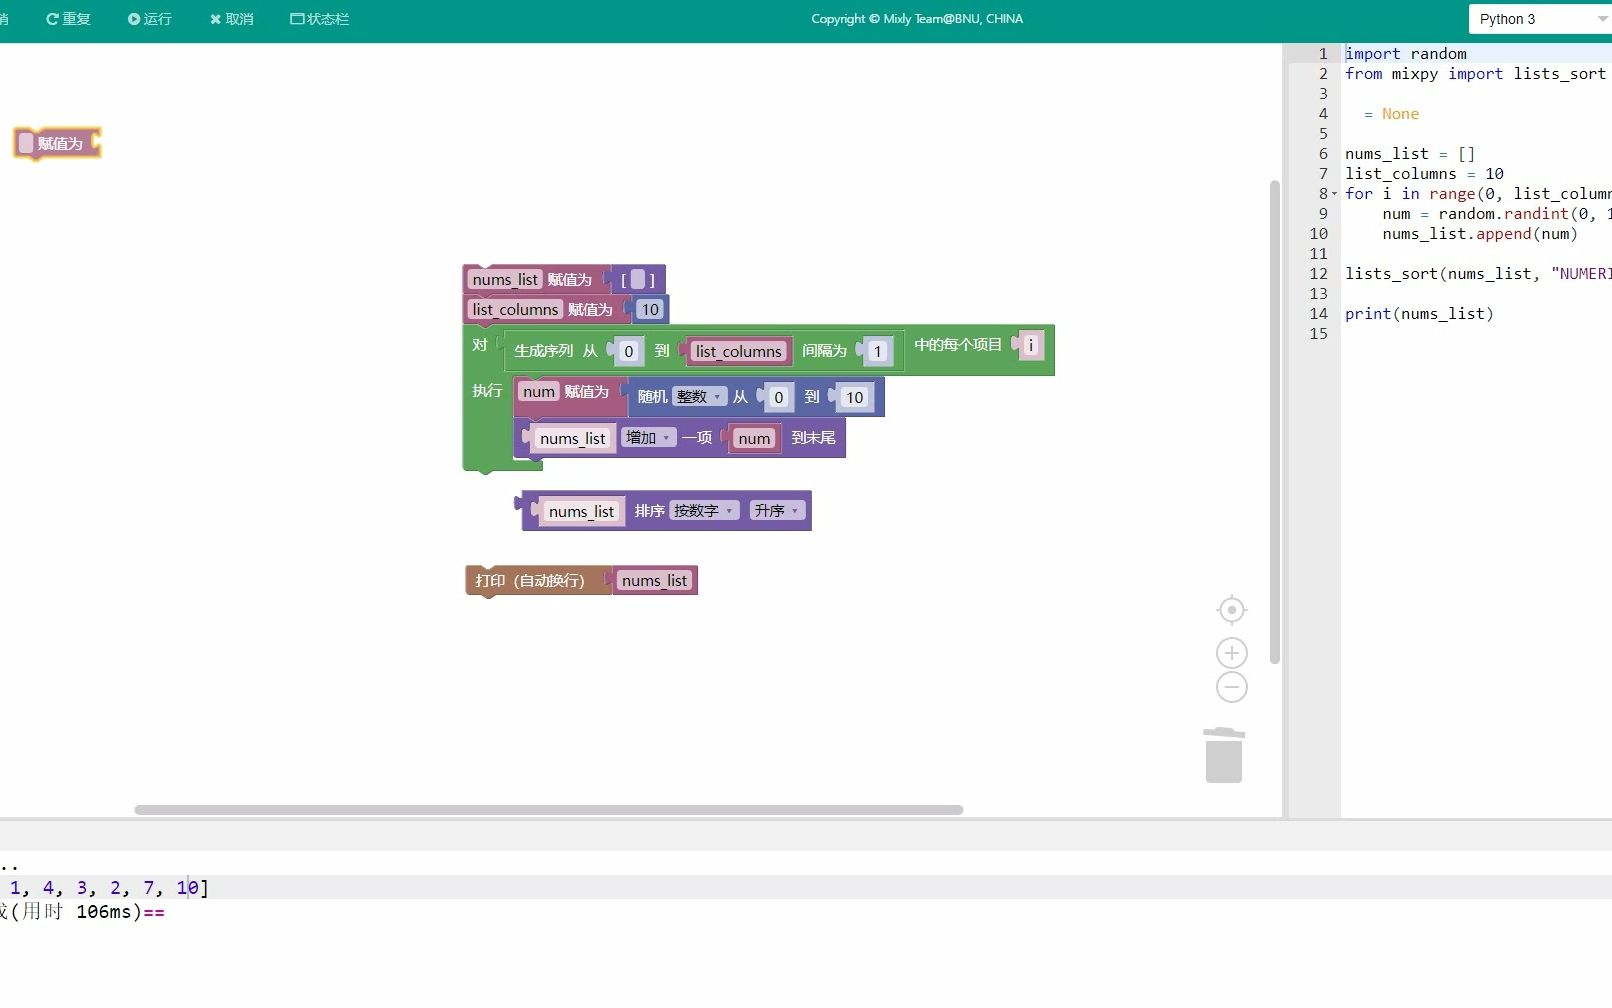Open the 整数 dropdown in random block
Viewport: 1612px width, 1008px height.
pyautogui.click(x=699, y=397)
